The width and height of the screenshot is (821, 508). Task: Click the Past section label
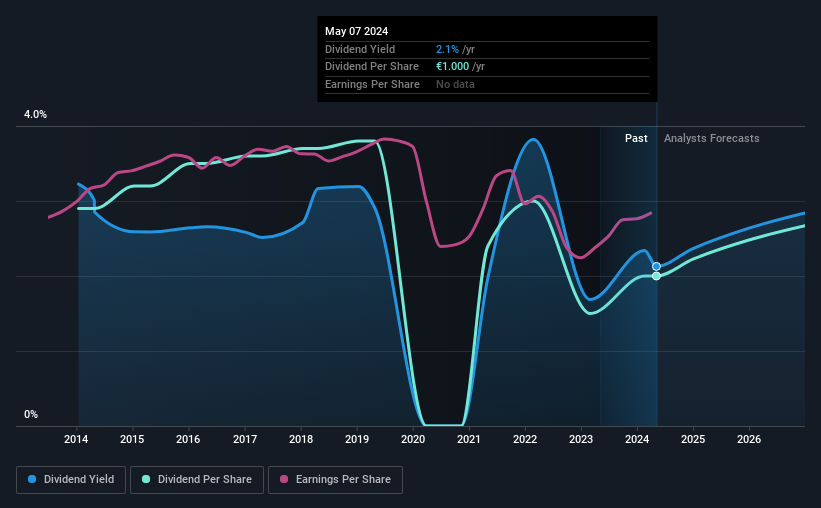[636, 138]
